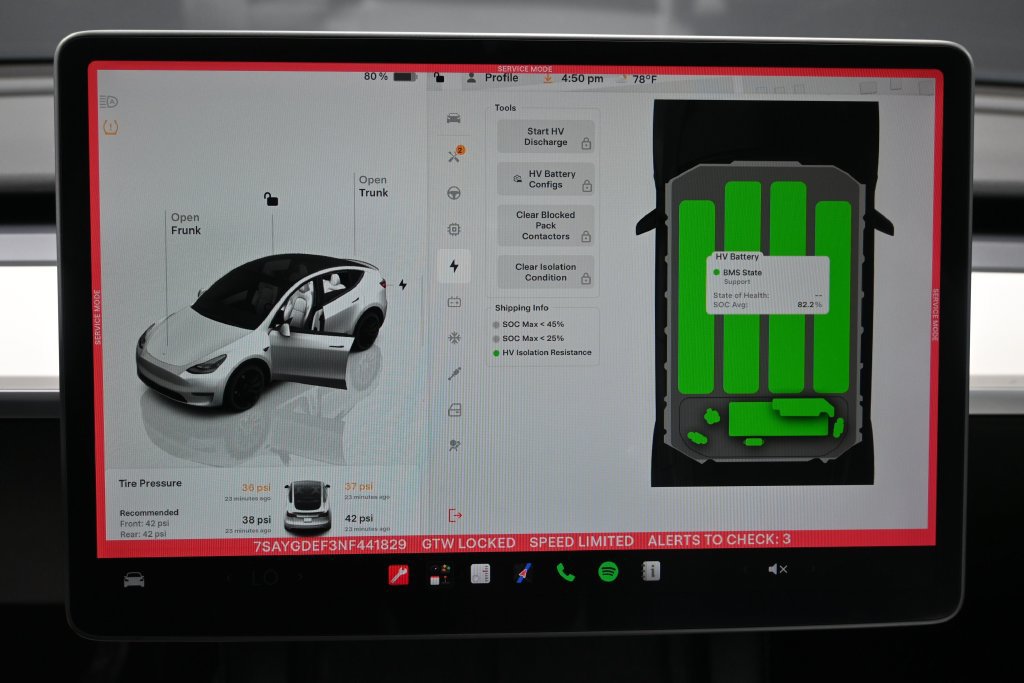Screen dimensions: 1024x683
Task: Tap the 78°F outside temperature
Action: pos(644,79)
